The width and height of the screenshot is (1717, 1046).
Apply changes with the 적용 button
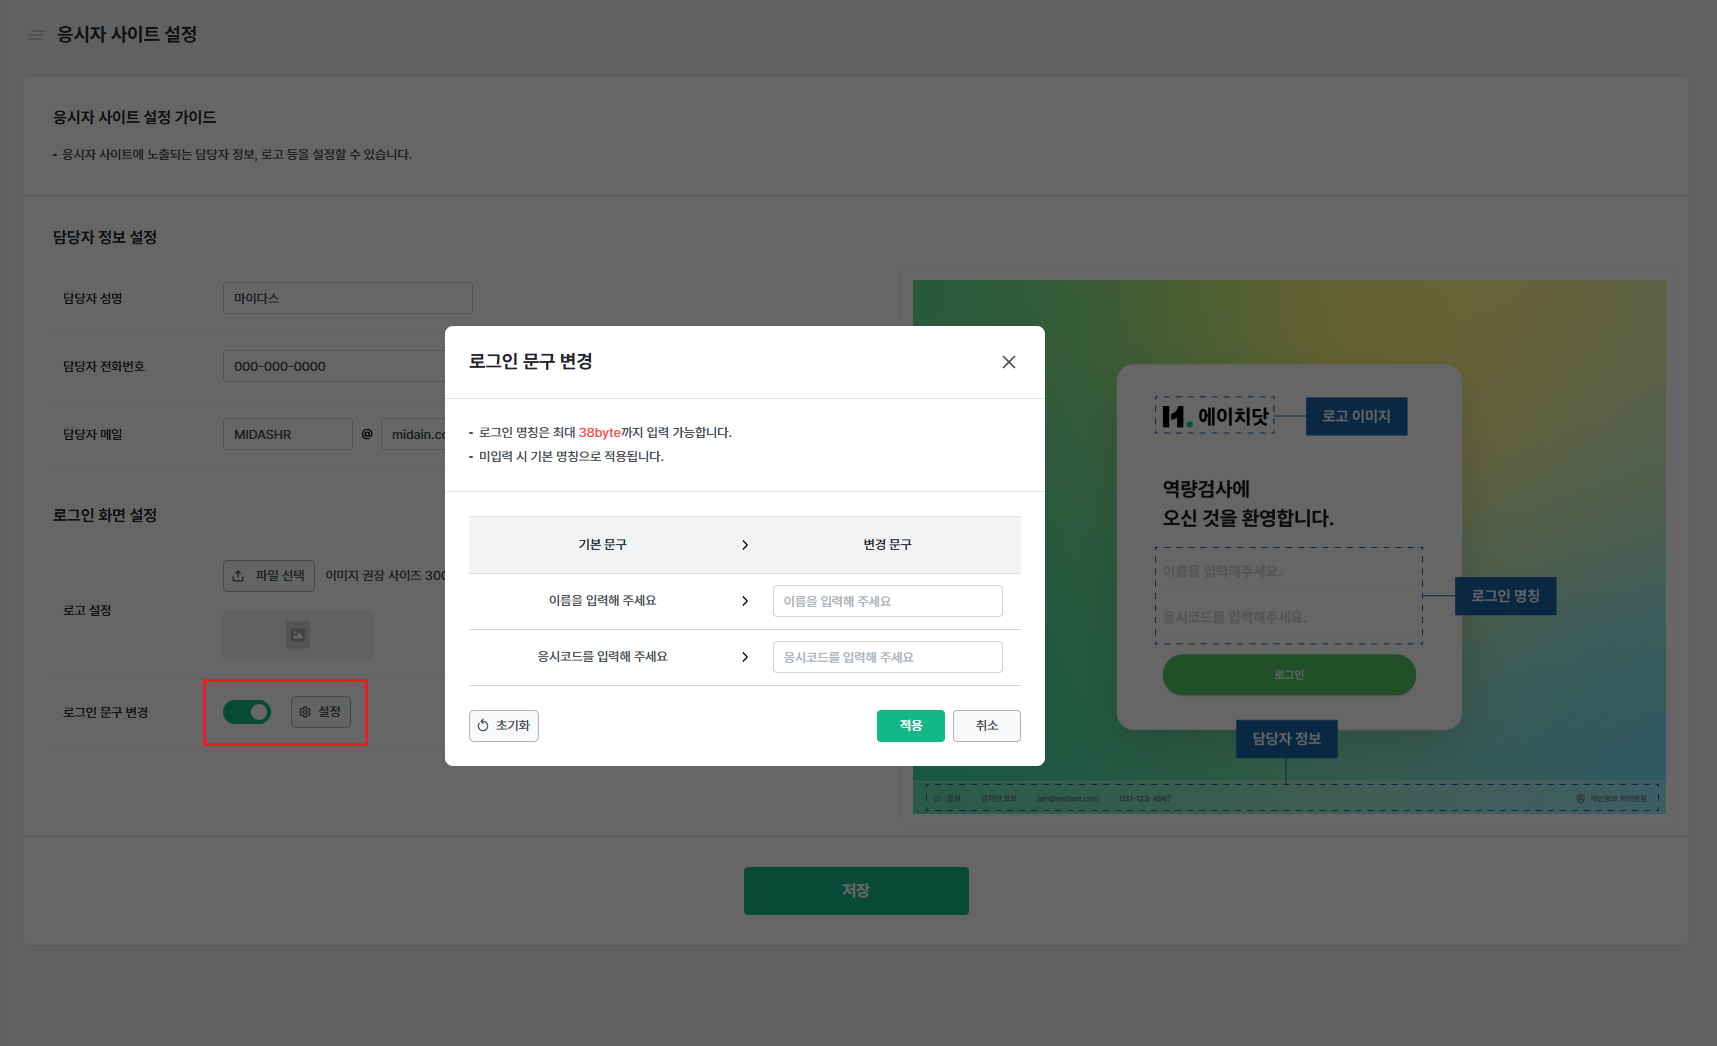point(910,725)
